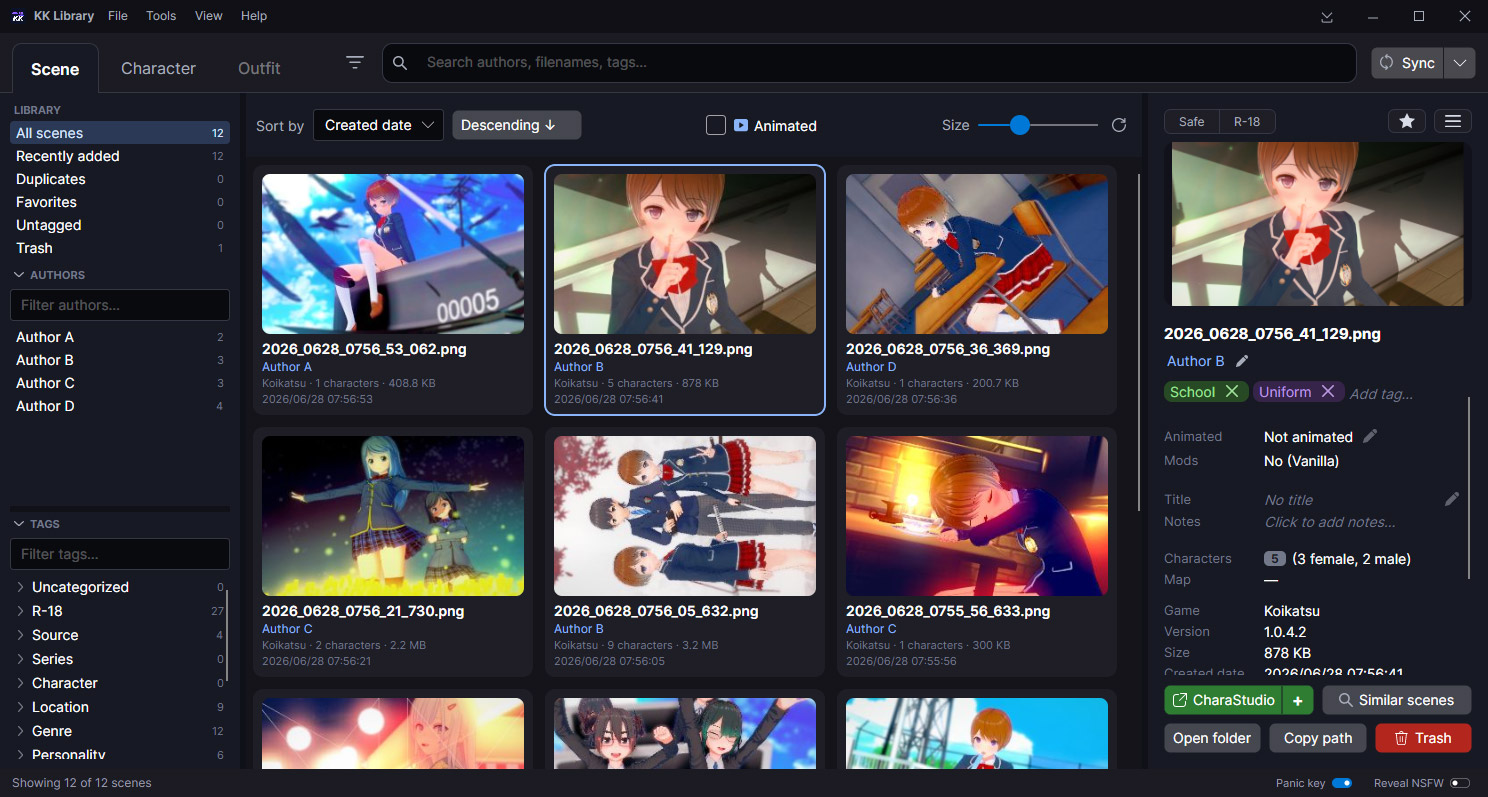
Task: Click Copy path button
Action: click(x=1318, y=738)
